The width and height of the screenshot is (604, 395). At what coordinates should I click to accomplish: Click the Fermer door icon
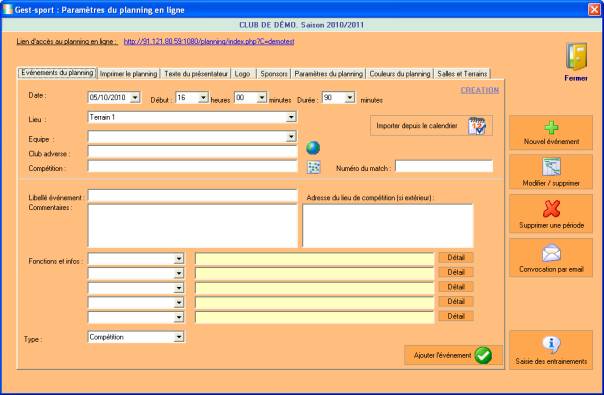point(576,56)
